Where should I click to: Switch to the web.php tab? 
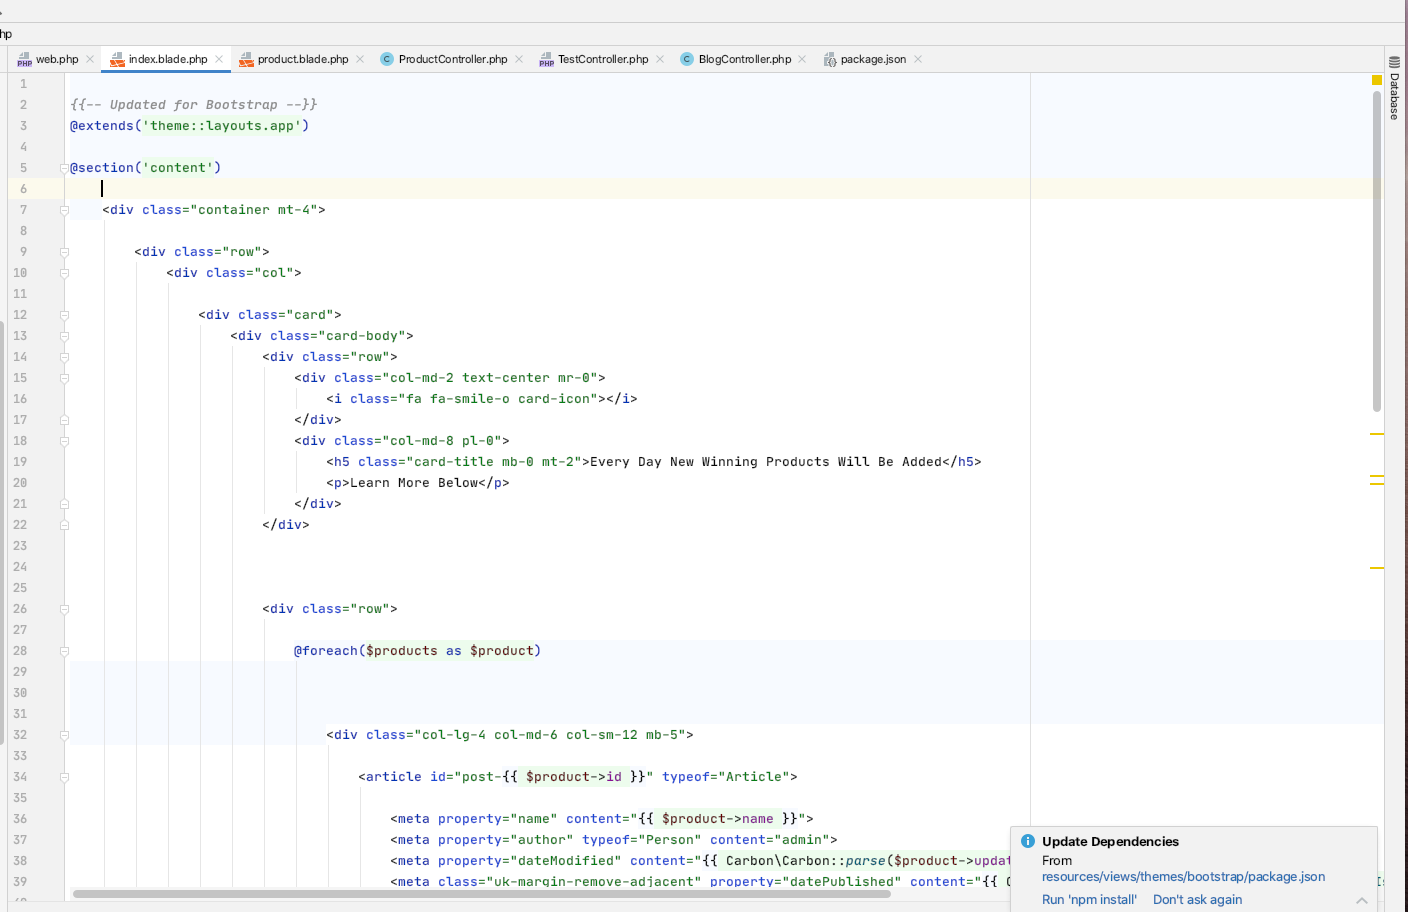click(x=57, y=59)
